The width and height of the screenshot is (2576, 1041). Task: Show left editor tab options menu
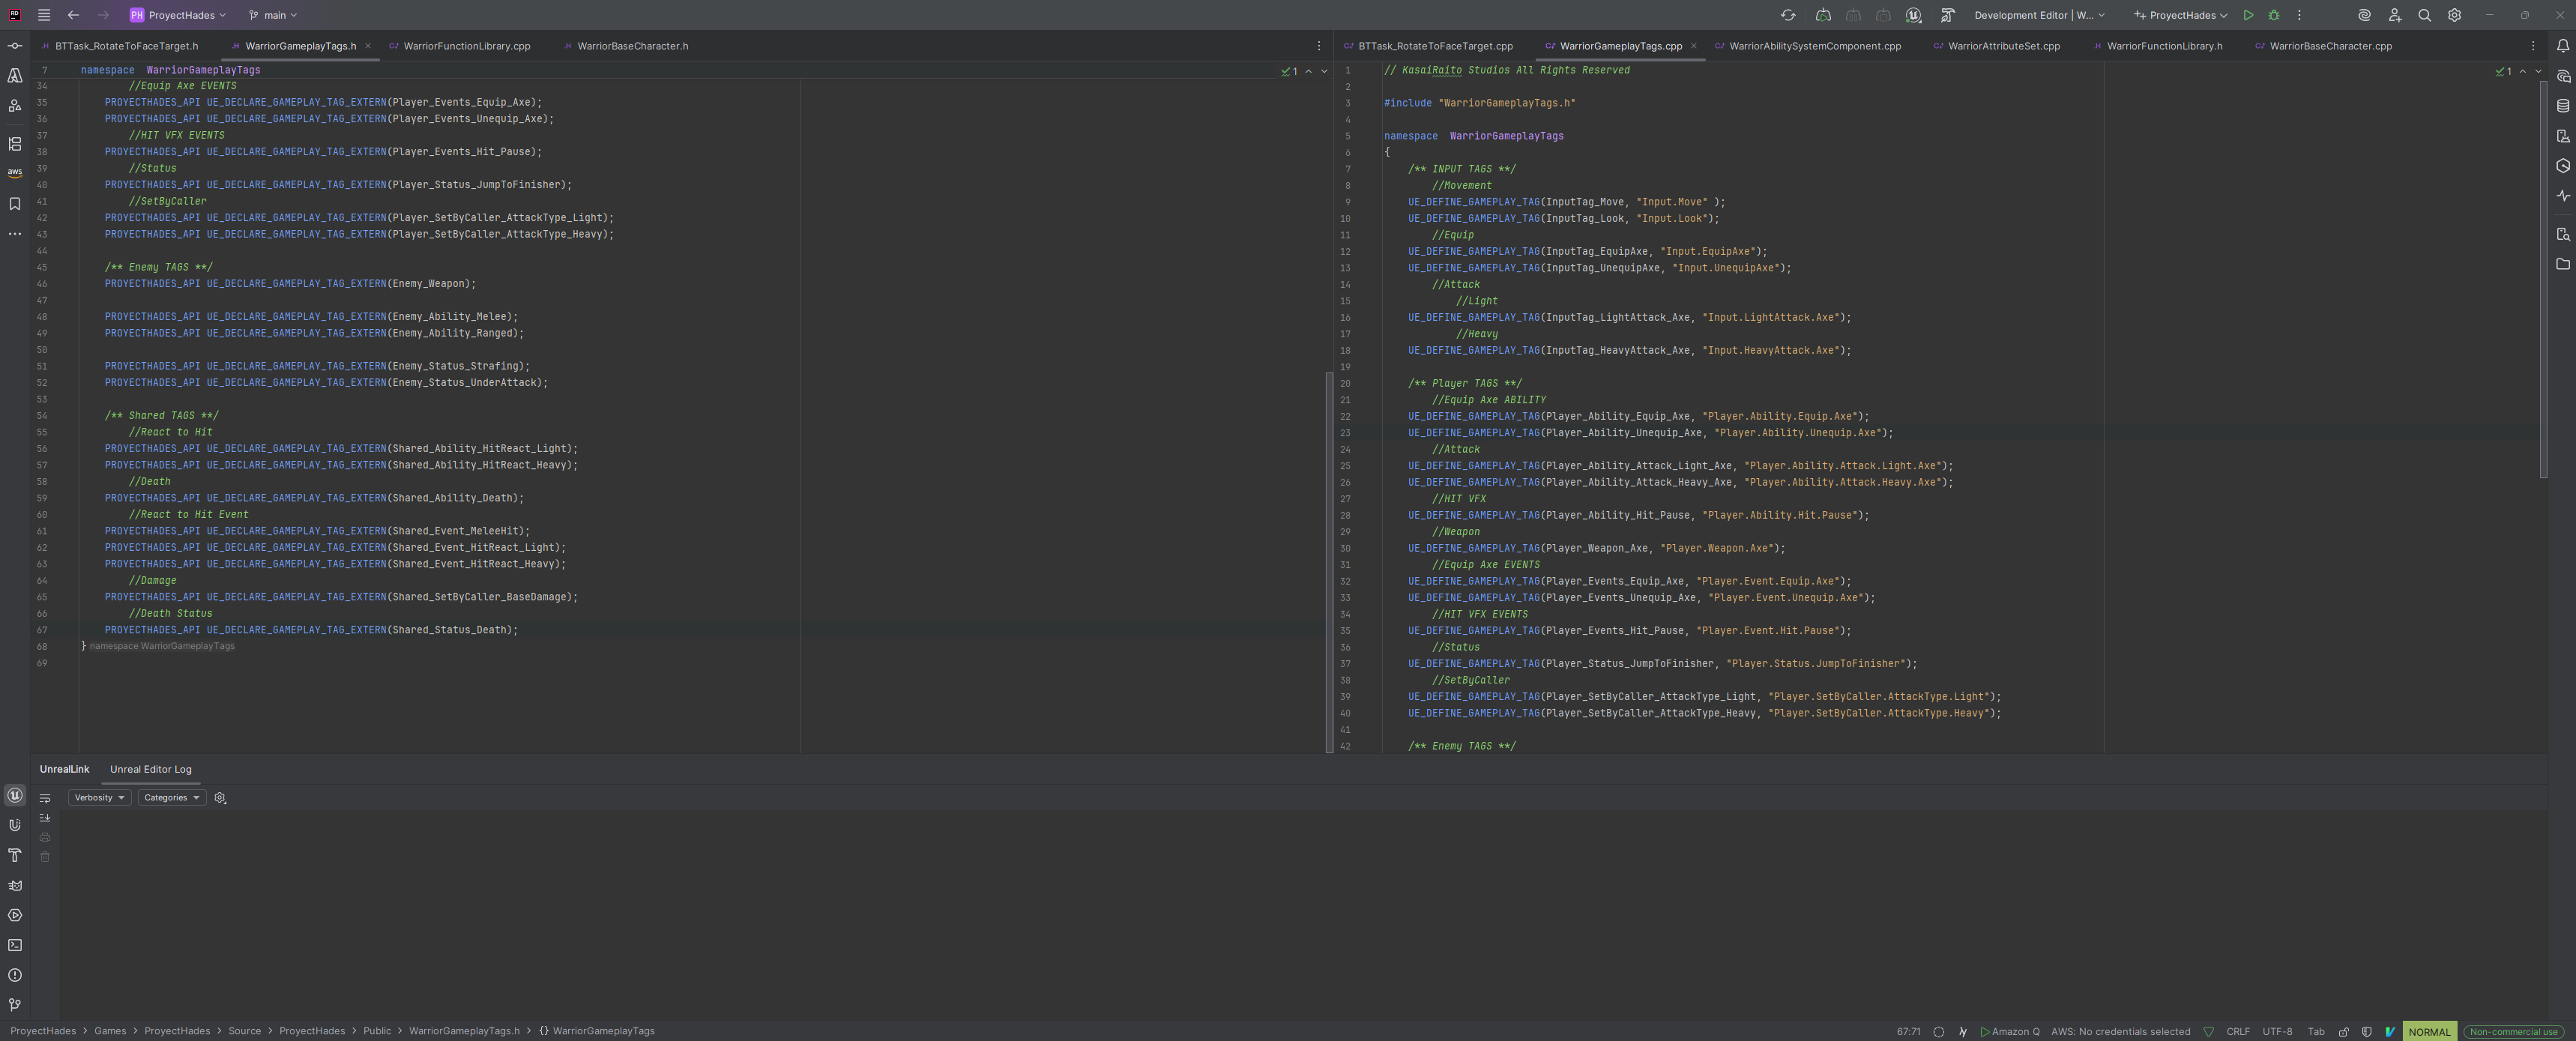tap(1319, 46)
